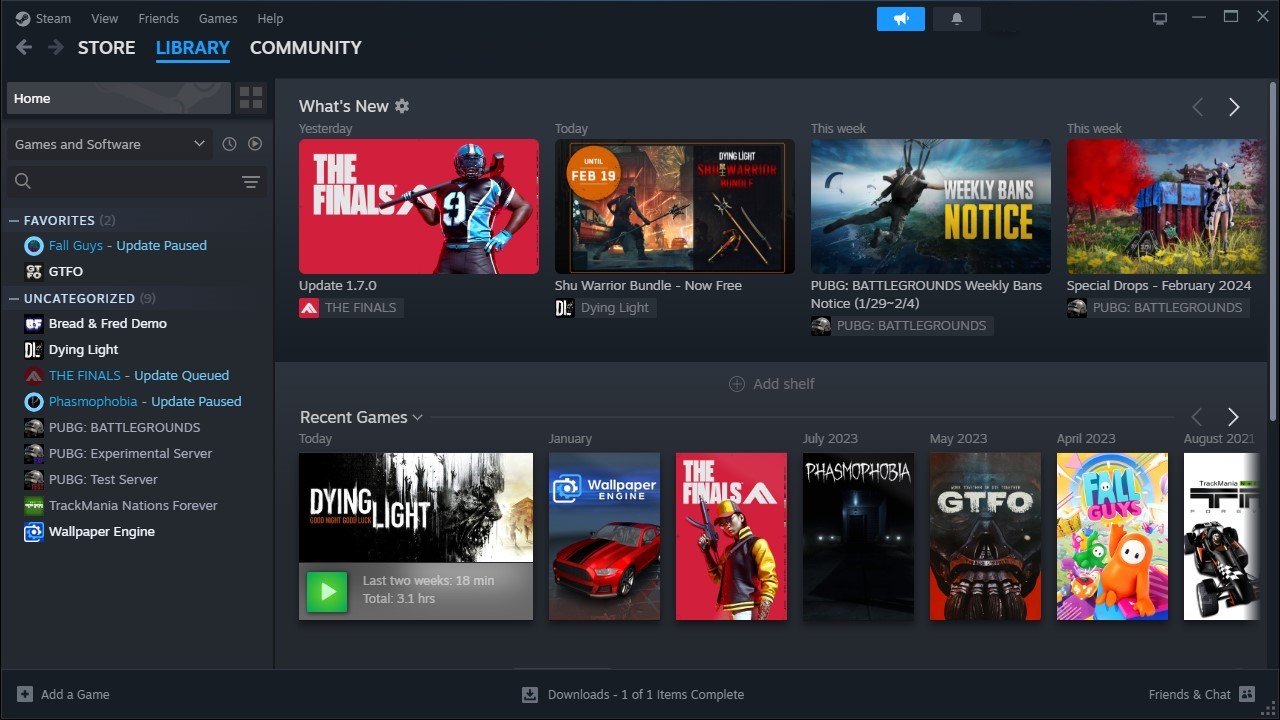Switch to the COMMUNITY tab

click(305, 47)
